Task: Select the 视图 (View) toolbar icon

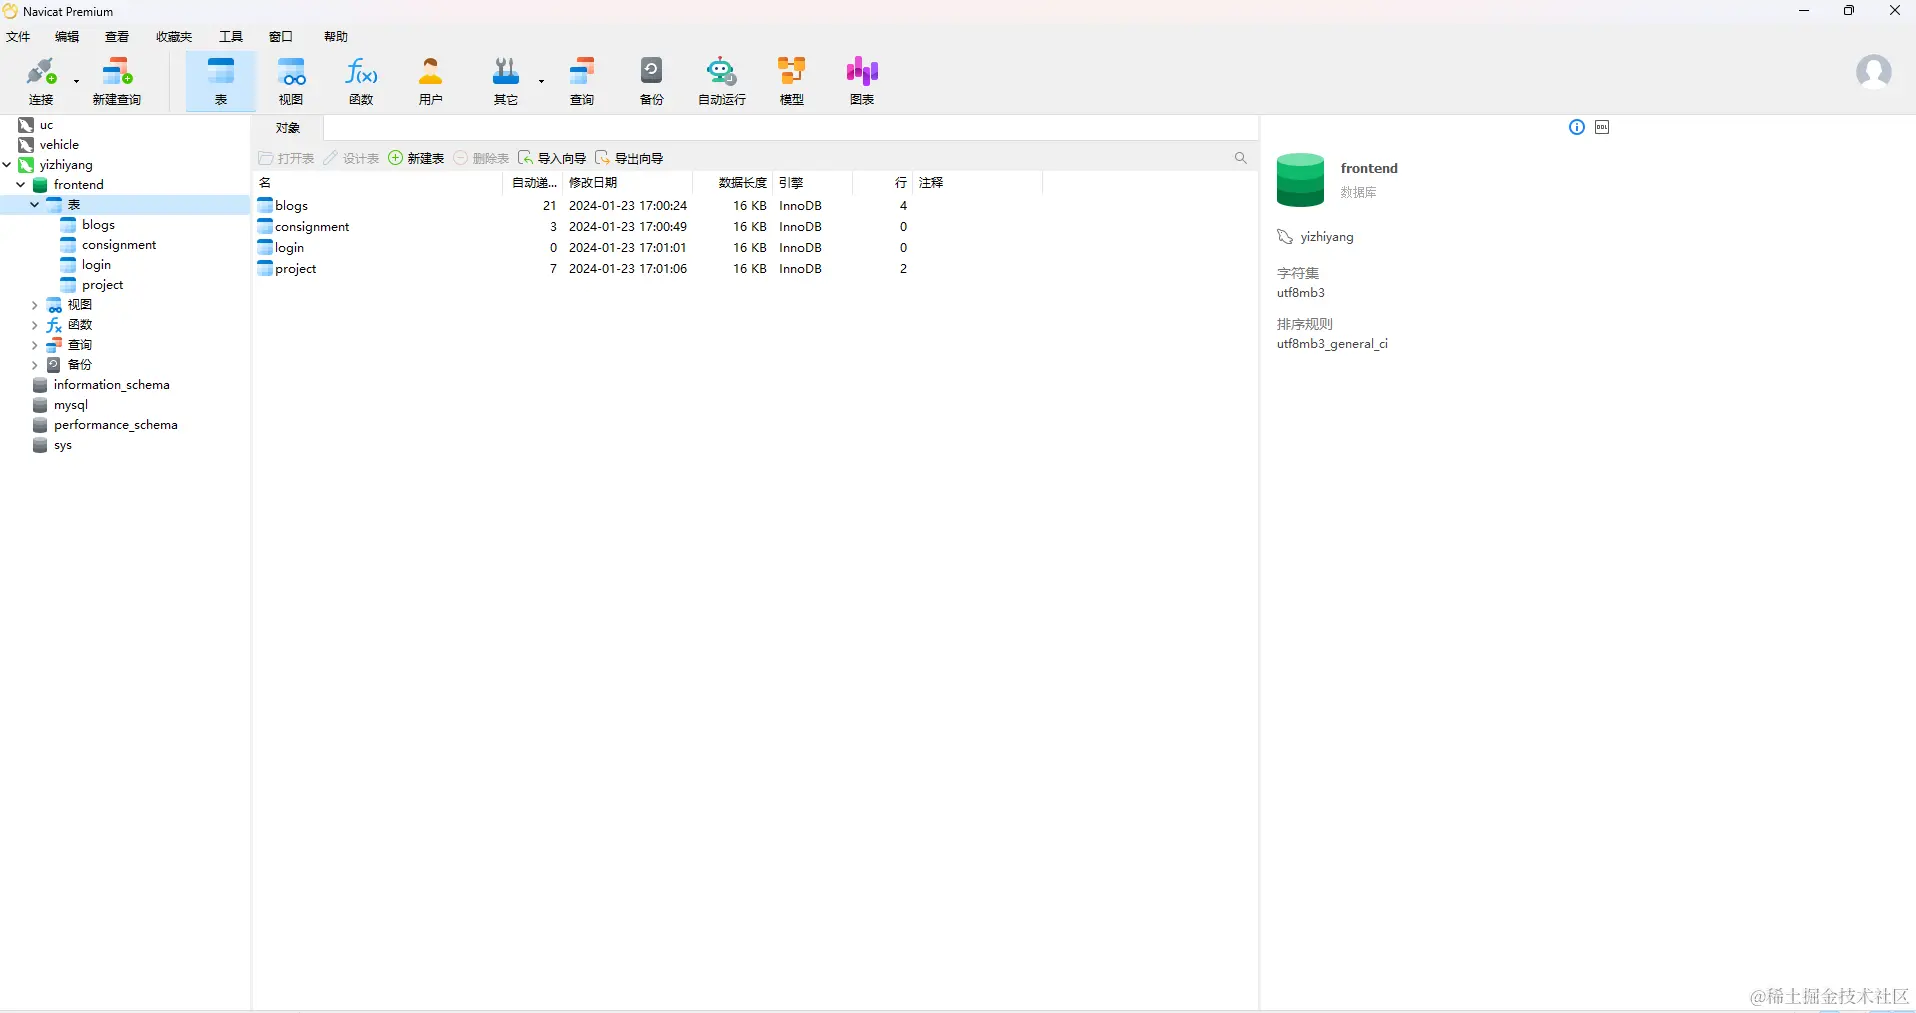Action: click(291, 81)
